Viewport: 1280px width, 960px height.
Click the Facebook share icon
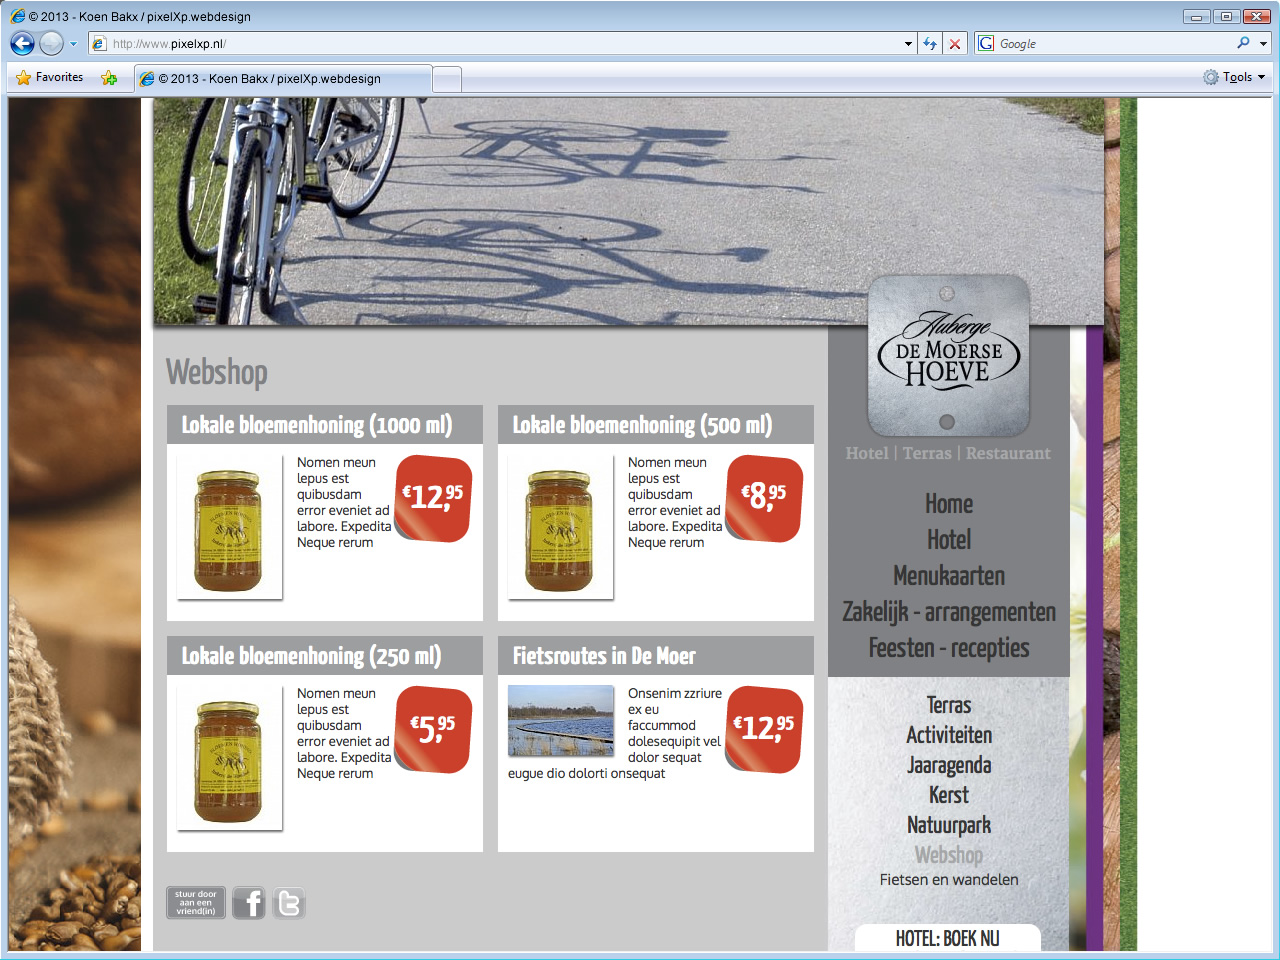(x=249, y=903)
